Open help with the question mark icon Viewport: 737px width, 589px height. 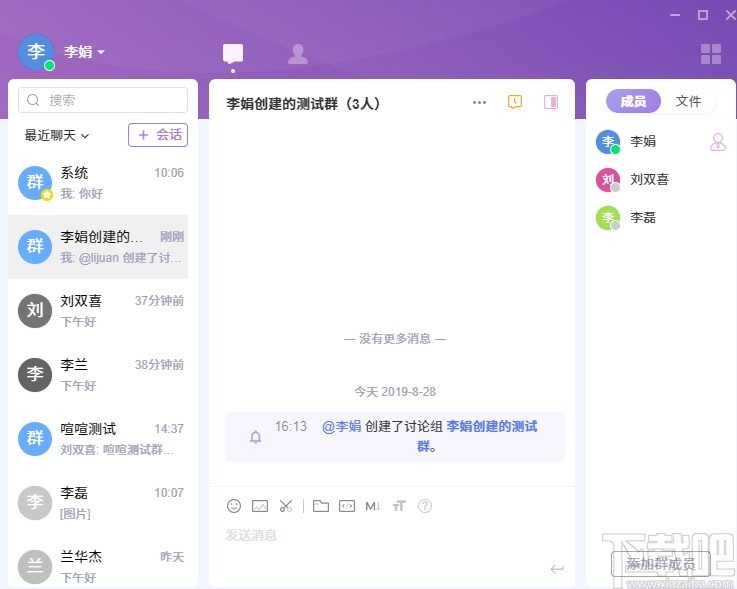pyautogui.click(x=425, y=506)
